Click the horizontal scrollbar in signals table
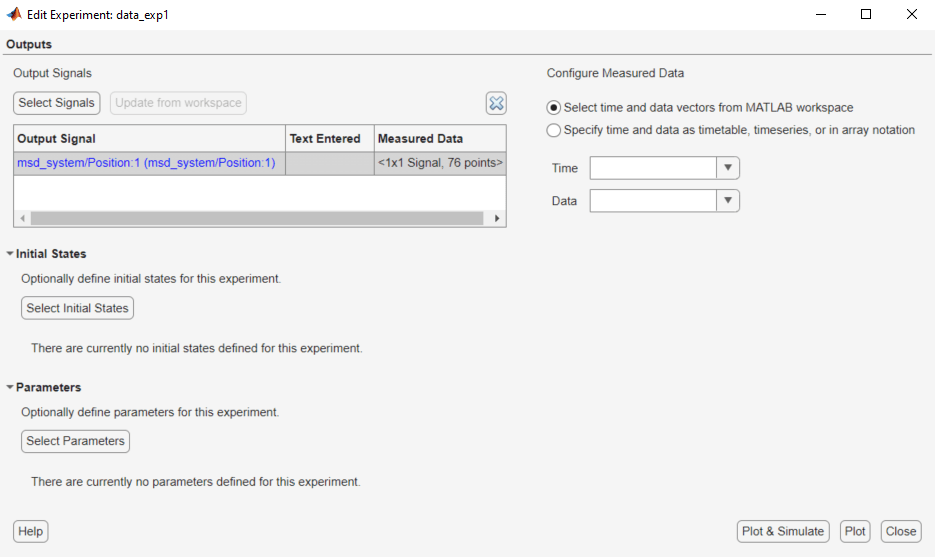Image resolution: width=935 pixels, height=557 pixels. pos(259,218)
